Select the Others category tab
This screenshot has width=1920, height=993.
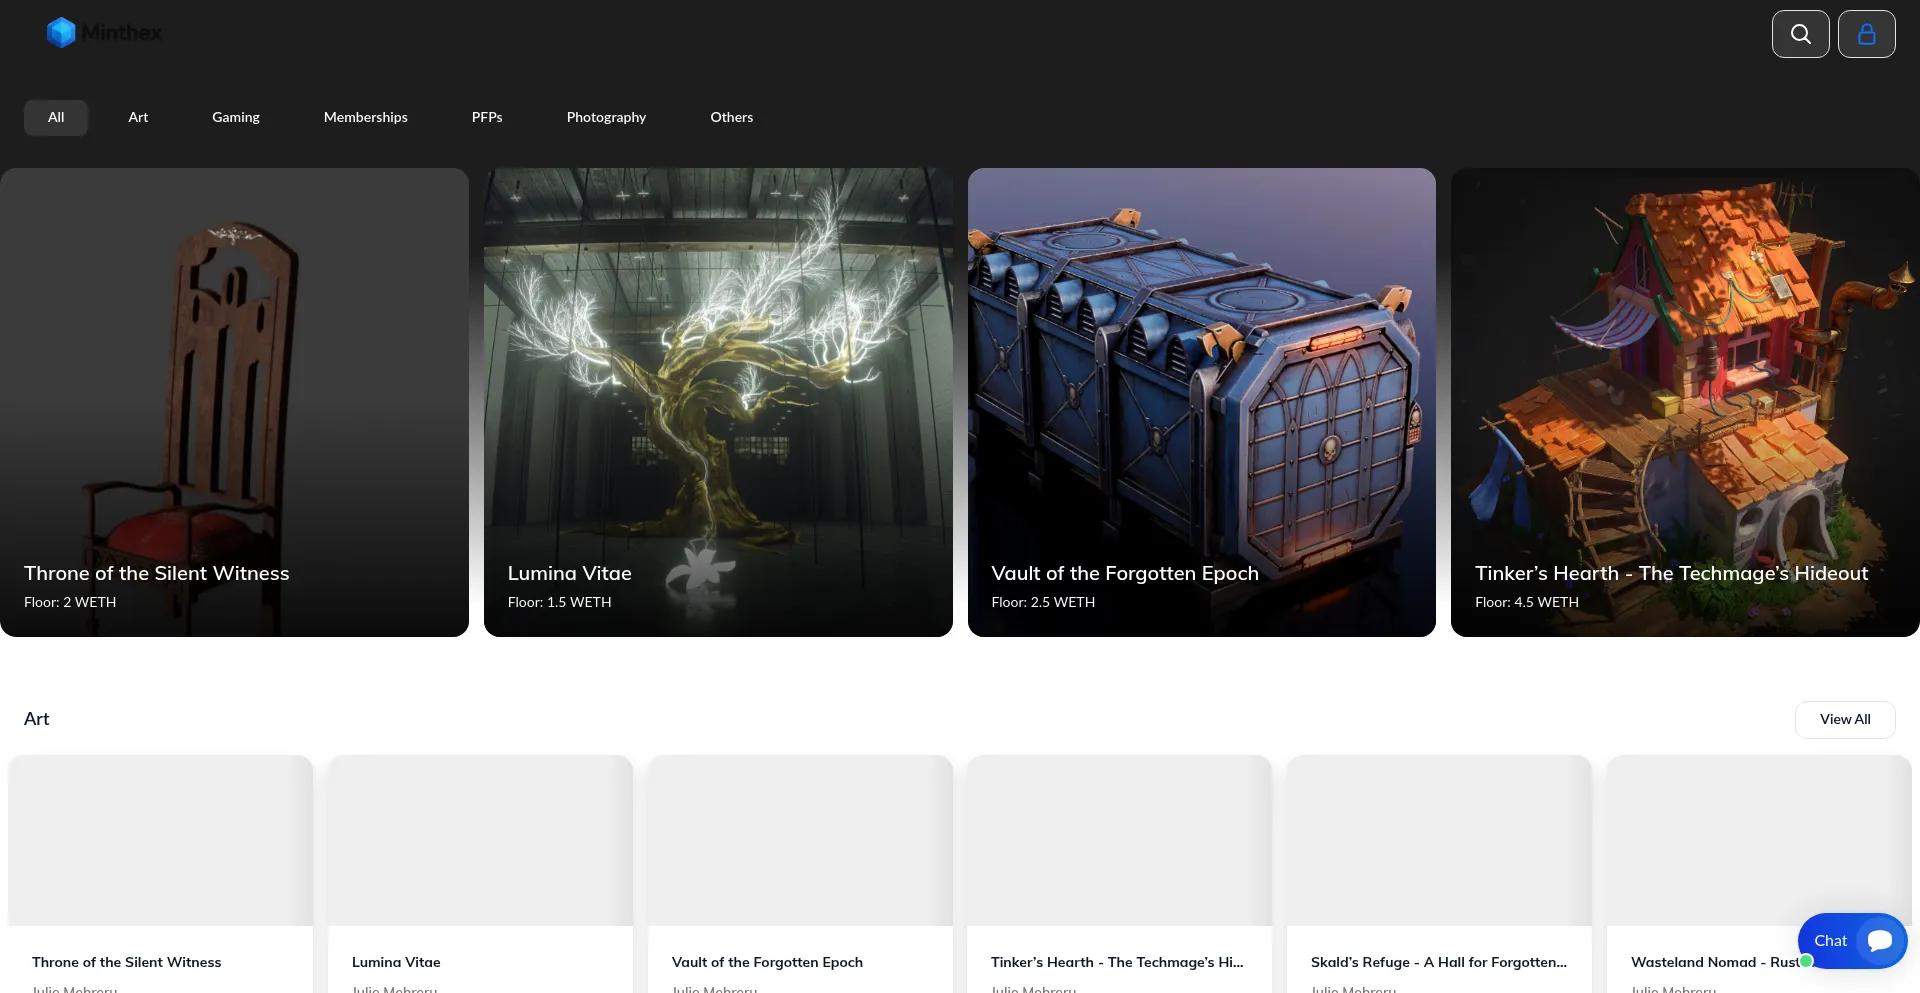click(731, 117)
